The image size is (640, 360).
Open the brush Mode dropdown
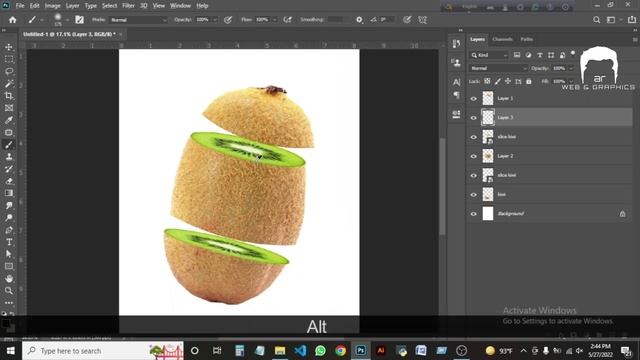coord(139,20)
